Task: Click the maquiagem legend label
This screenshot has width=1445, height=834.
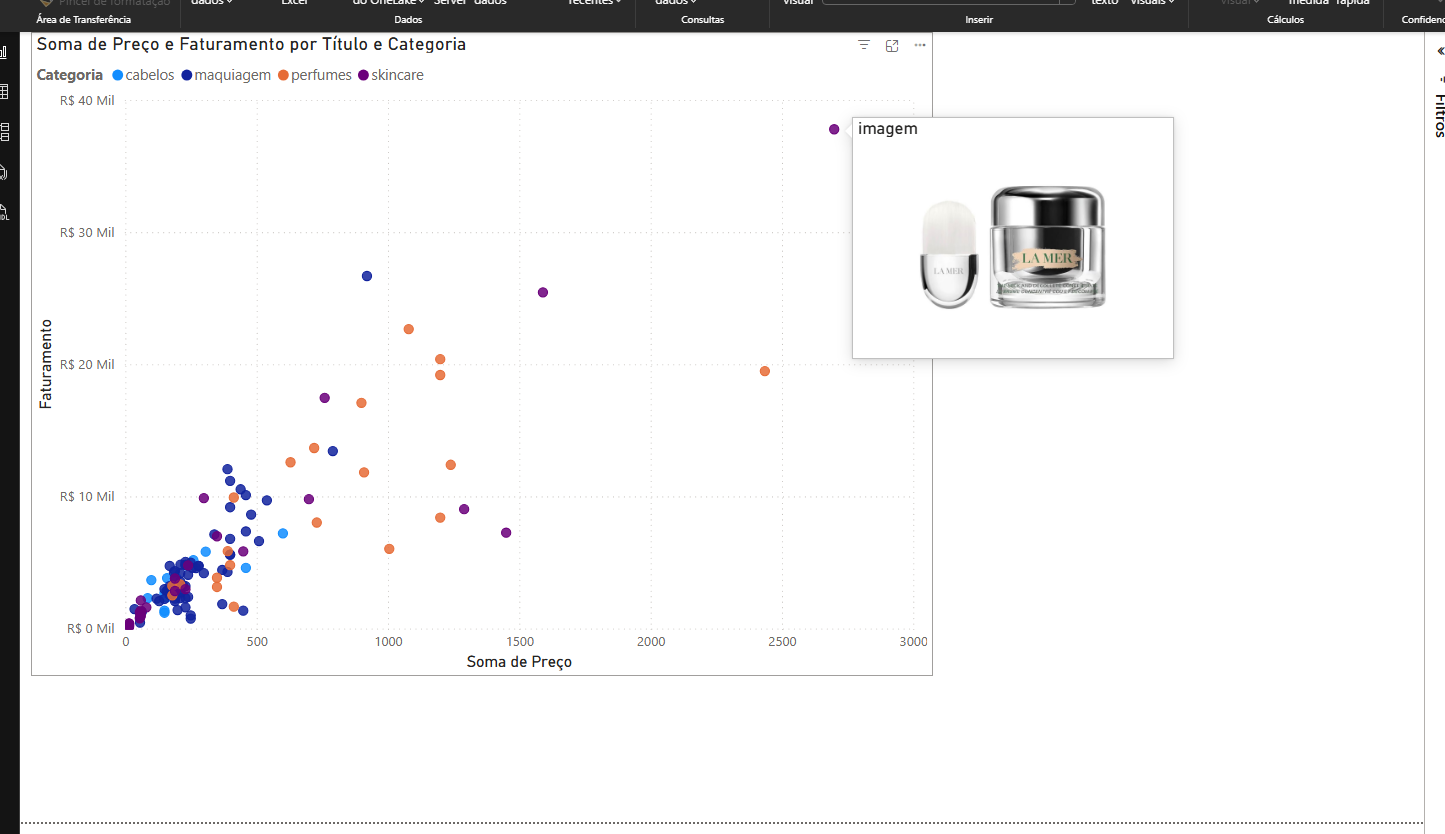Action: [x=233, y=75]
